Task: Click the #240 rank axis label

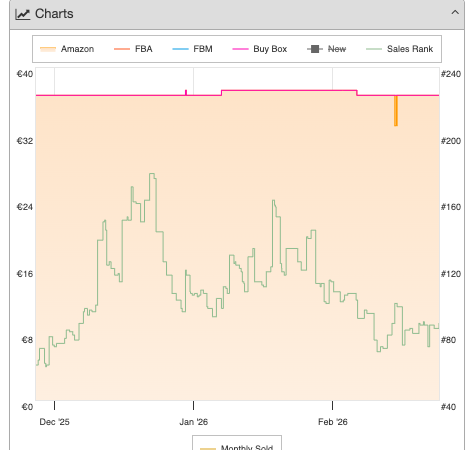Action: click(451, 74)
